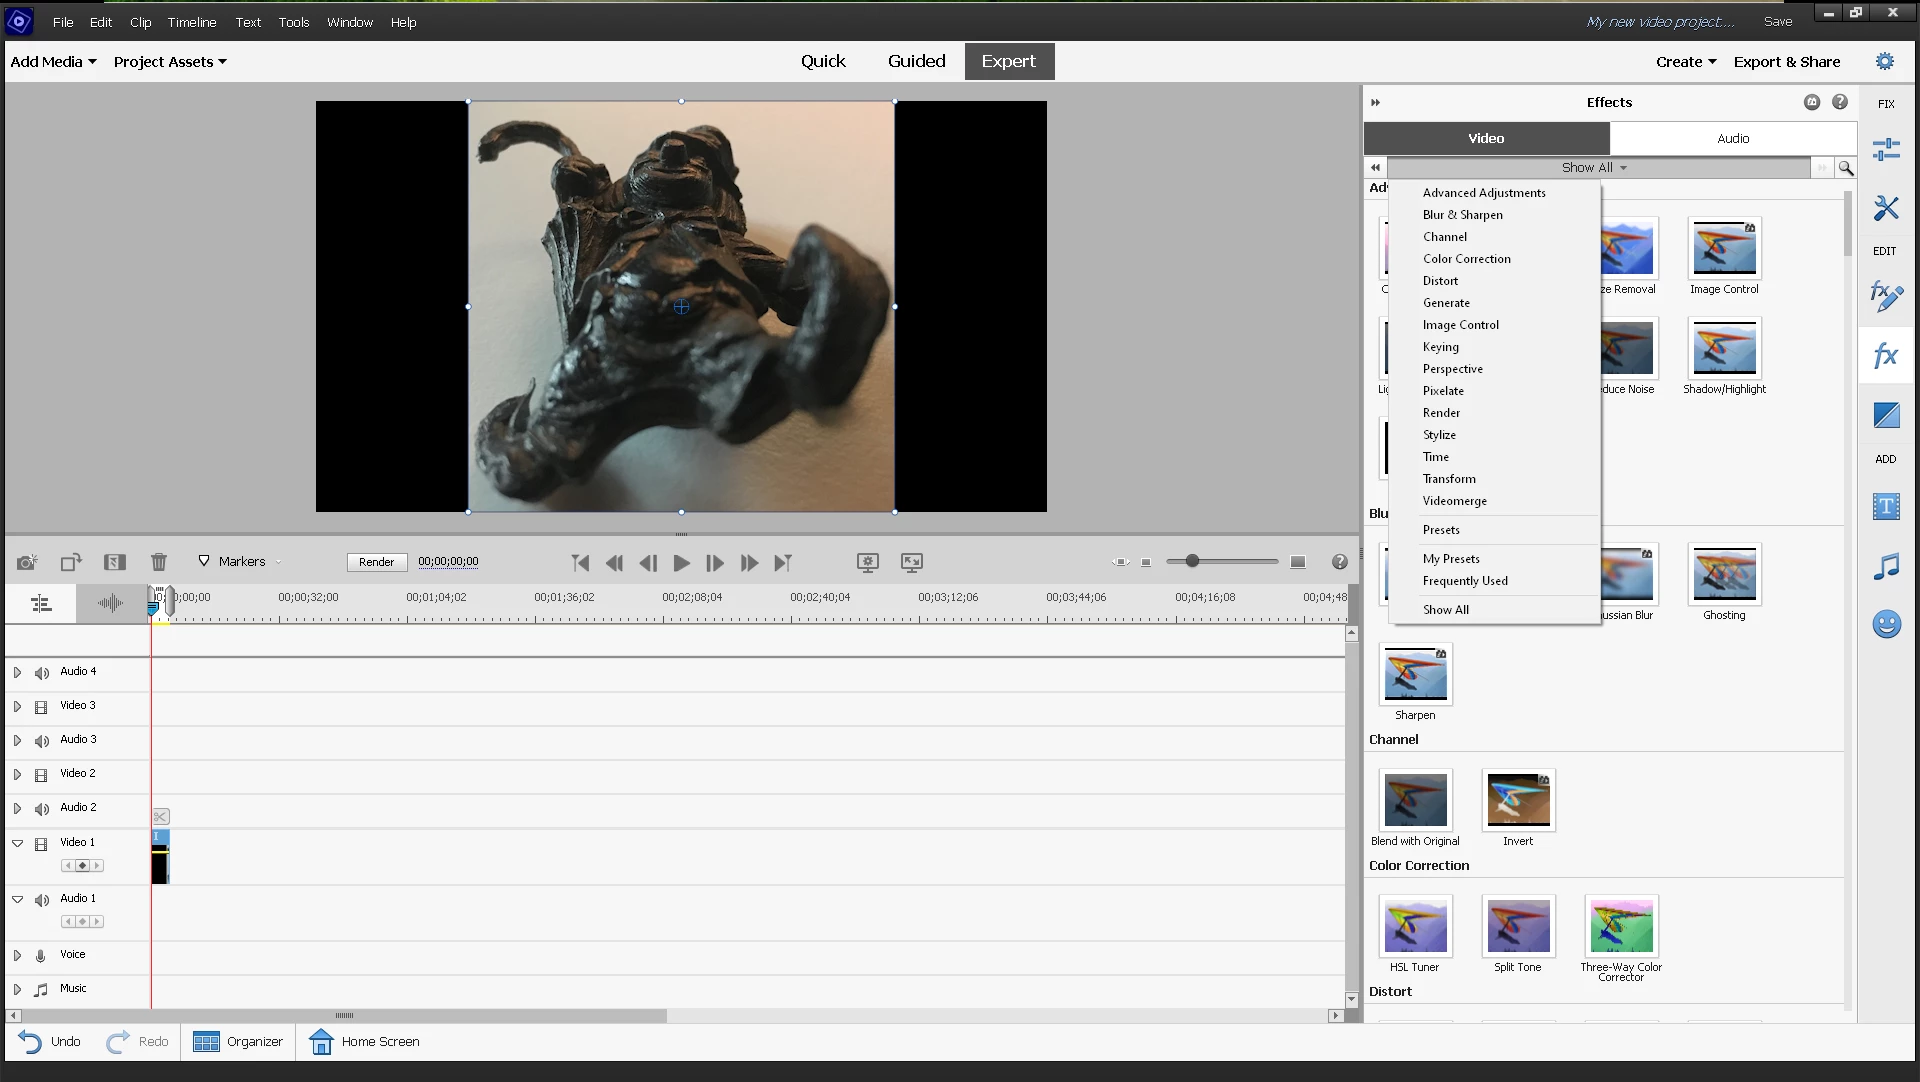The height and width of the screenshot is (1082, 1920).
Task: Select Color Correction from effects list
Action: point(1466,259)
